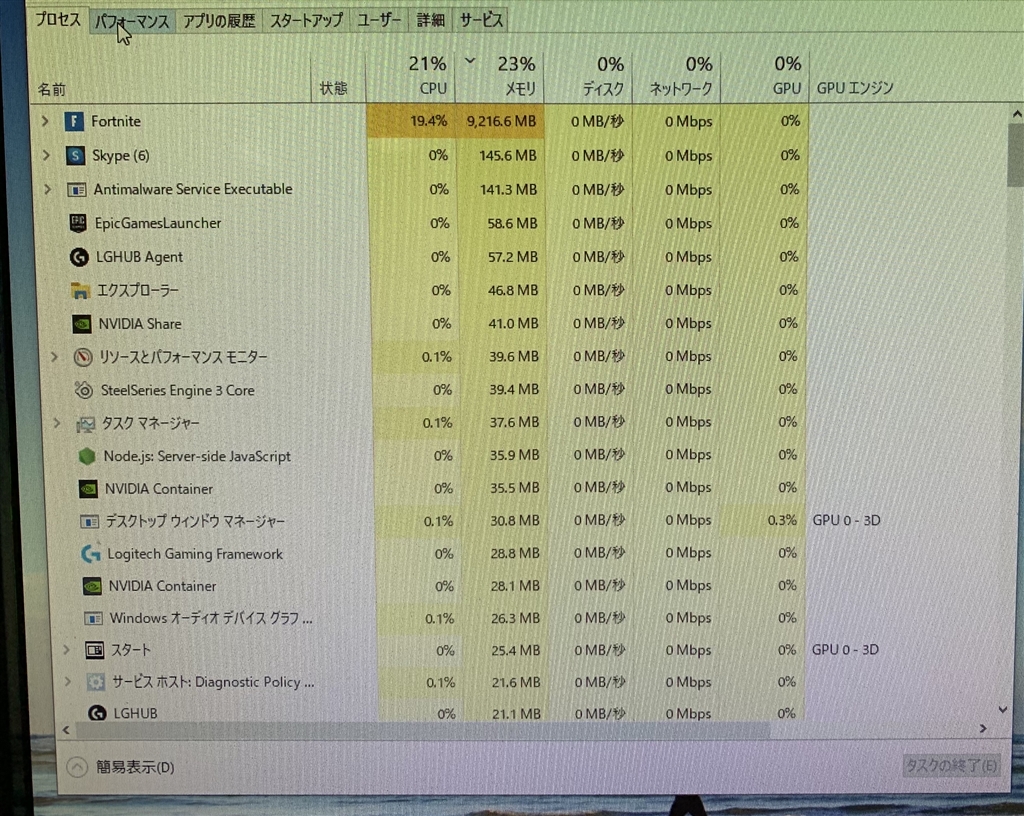Open the サービス tab
Image resolution: width=1024 pixels, height=816 pixels.
pyautogui.click(x=481, y=20)
